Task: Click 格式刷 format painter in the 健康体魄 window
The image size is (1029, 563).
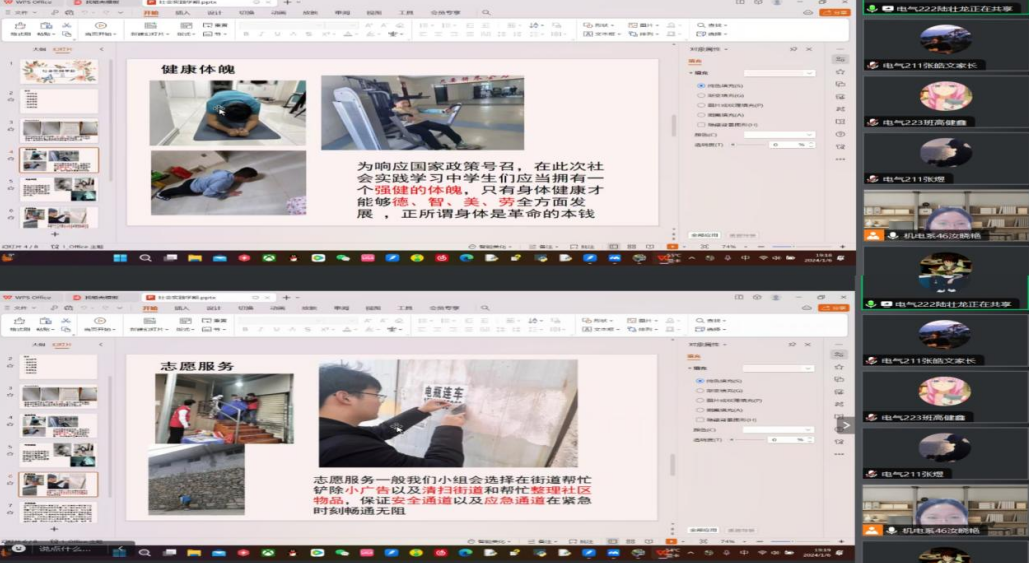Action: pyautogui.click(x=20, y=30)
